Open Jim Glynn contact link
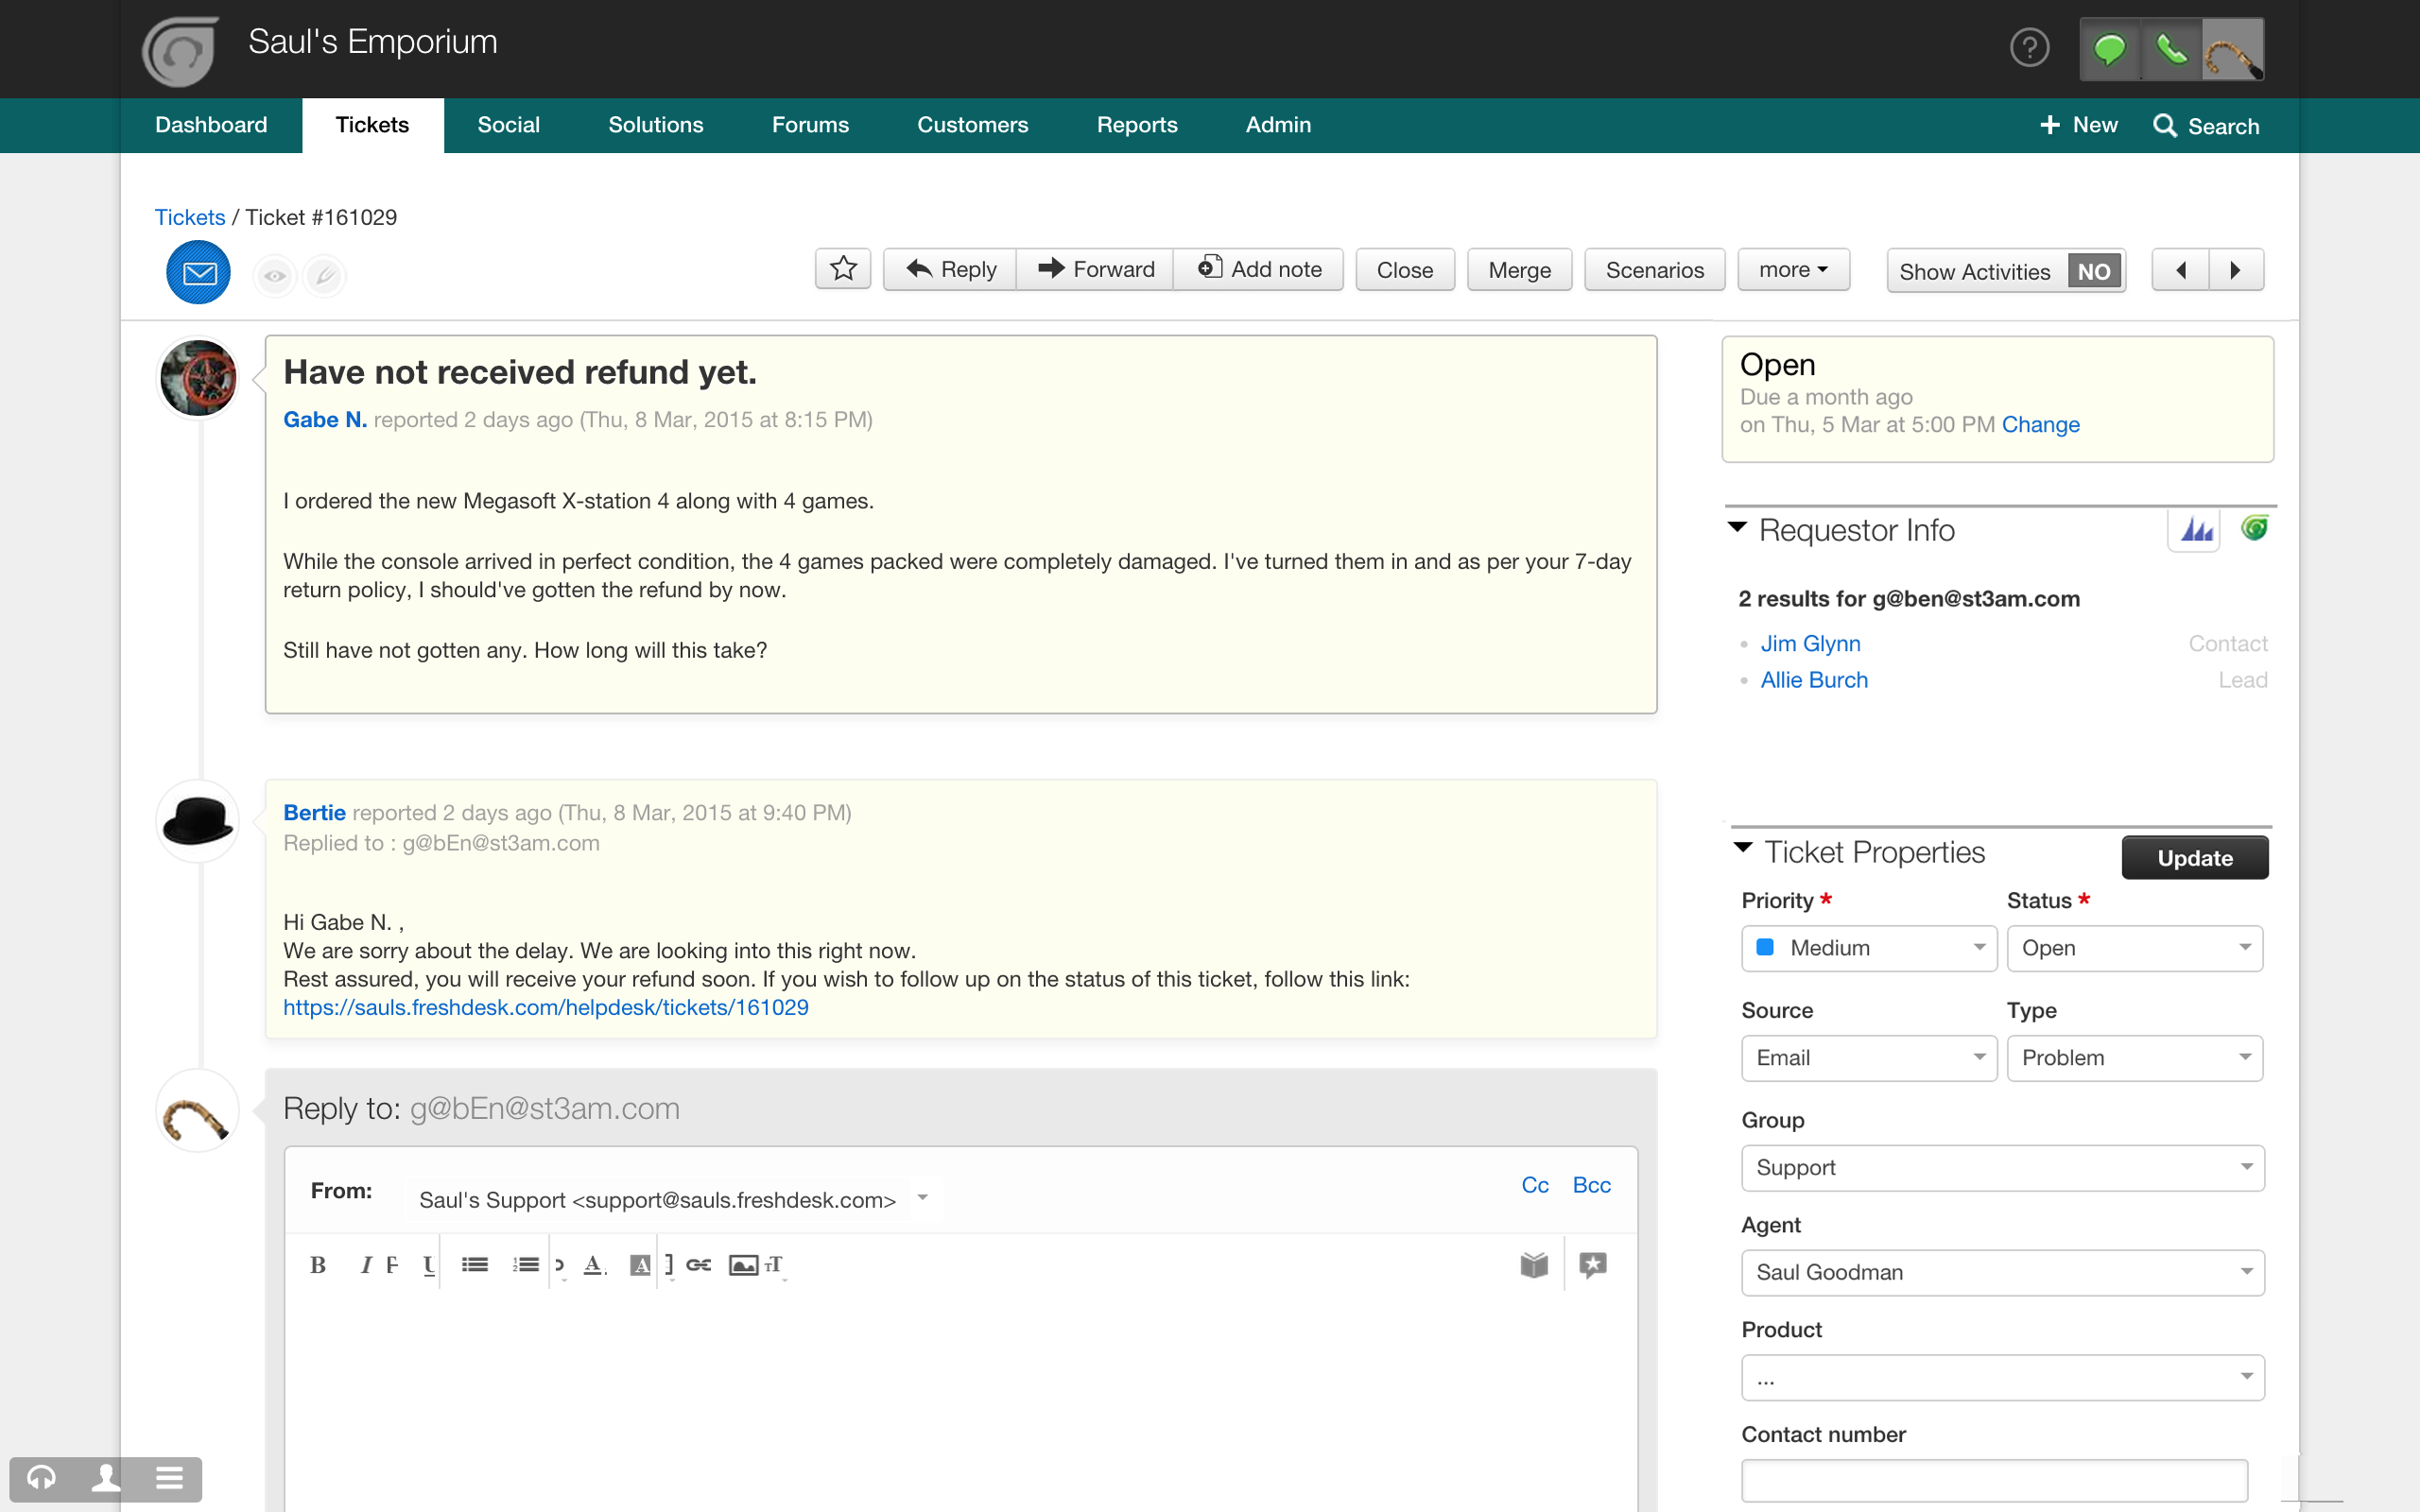Viewport: 2420px width, 1512px height. (1810, 643)
